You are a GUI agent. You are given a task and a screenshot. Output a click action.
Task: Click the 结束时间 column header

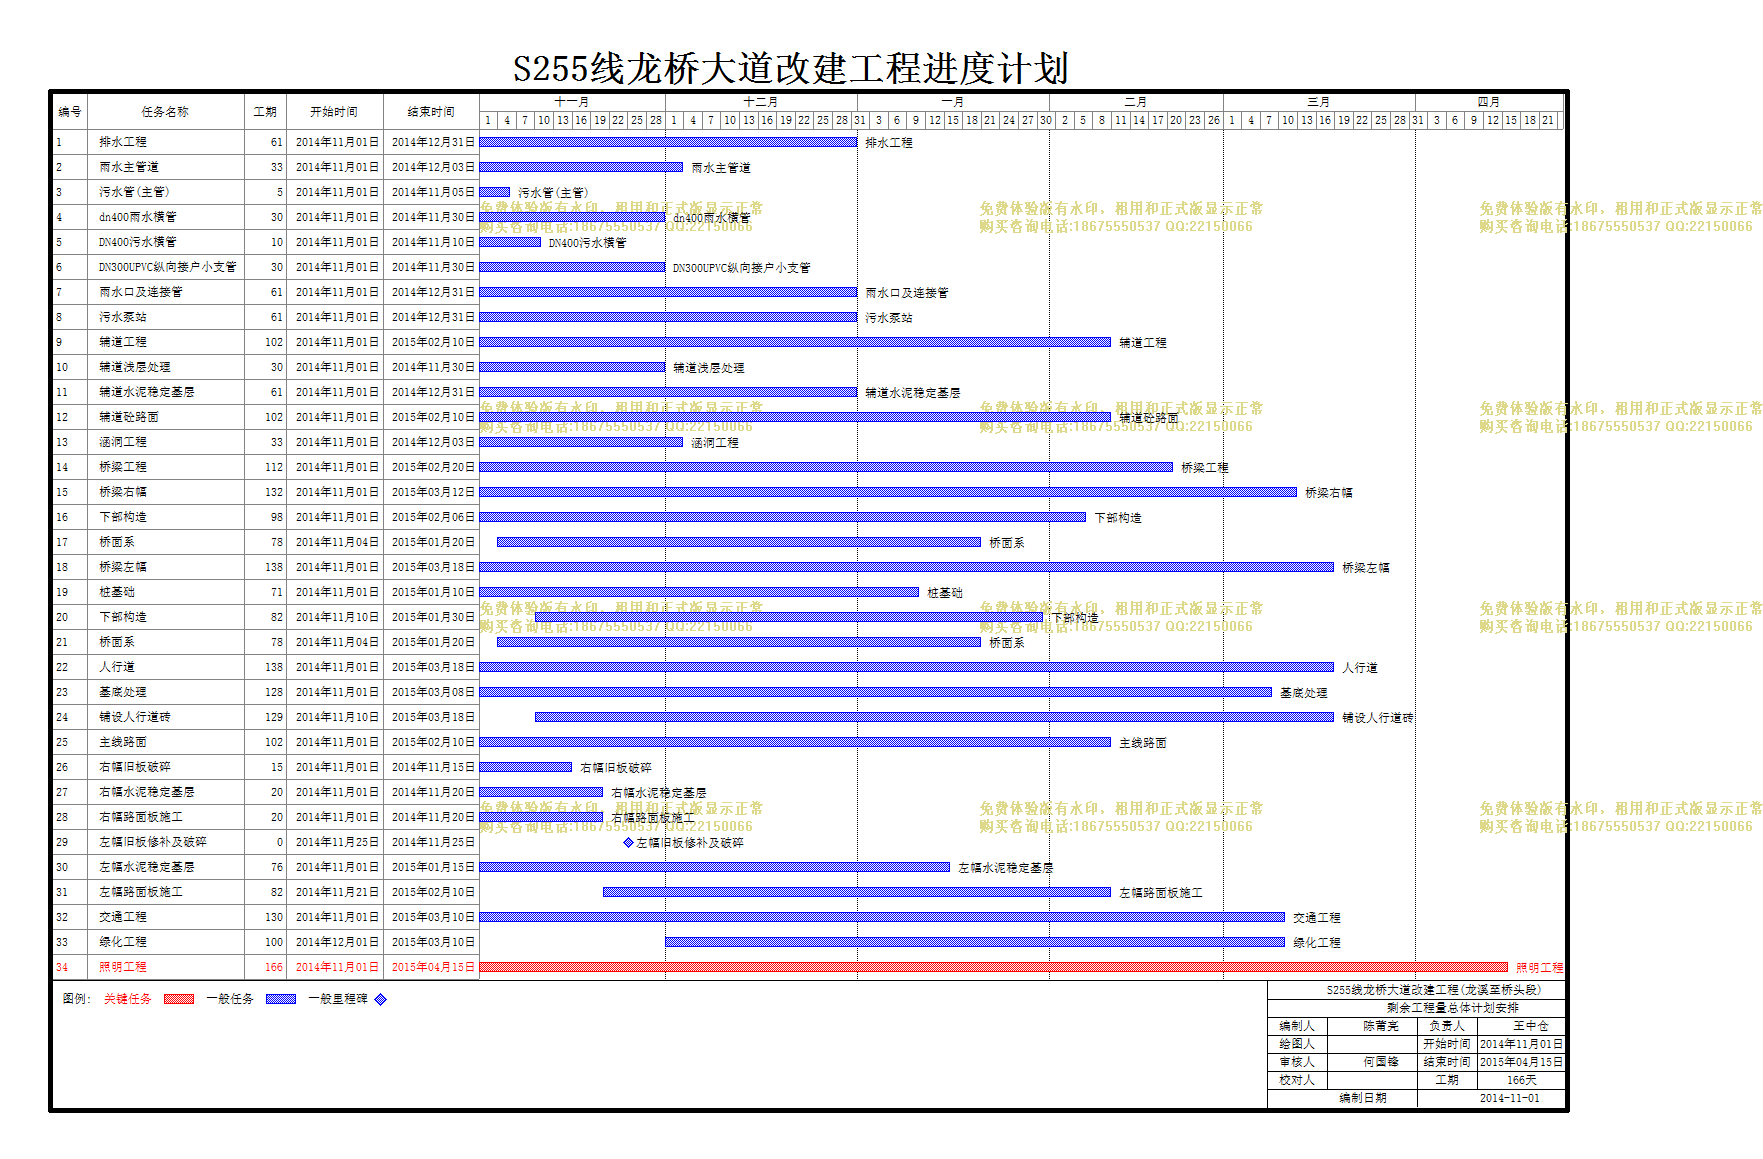(x=431, y=111)
